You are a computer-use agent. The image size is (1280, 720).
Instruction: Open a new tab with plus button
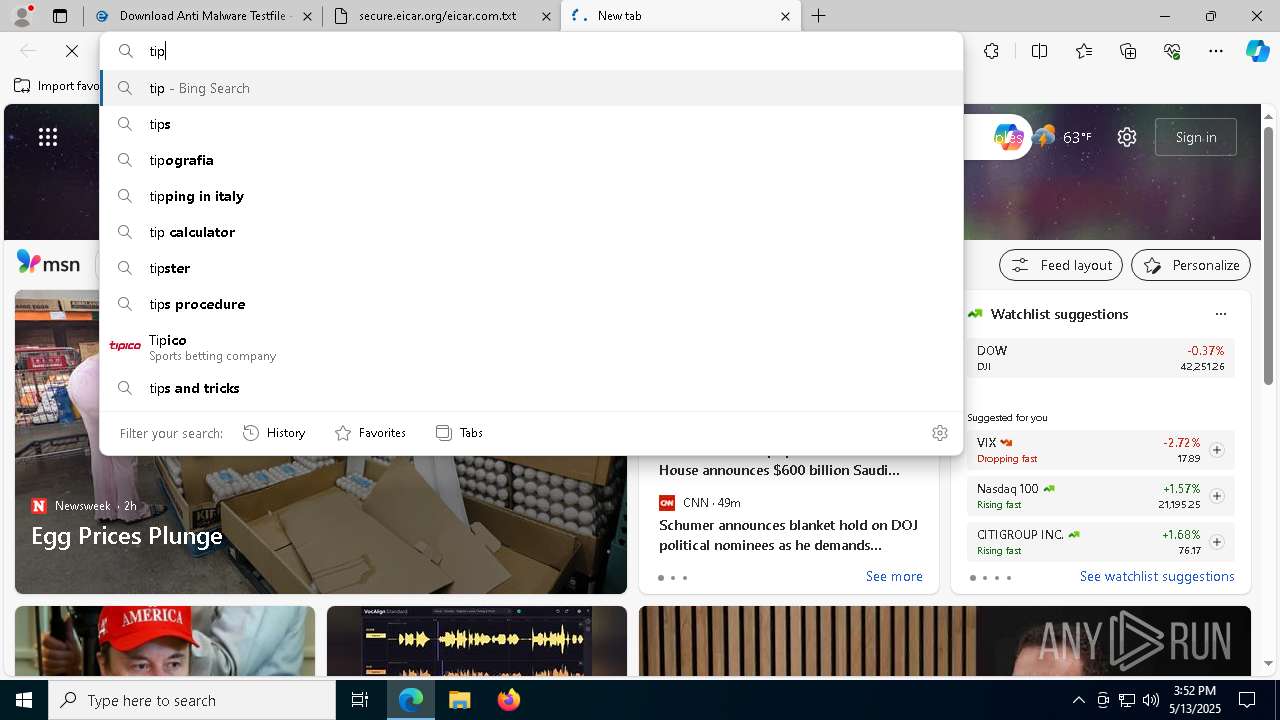pyautogui.click(x=818, y=16)
